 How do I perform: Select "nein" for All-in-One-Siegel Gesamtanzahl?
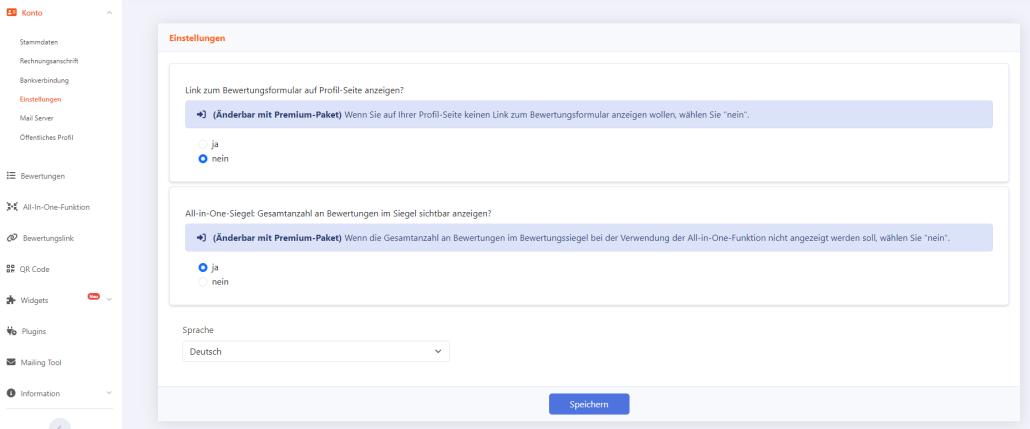[x=203, y=282]
